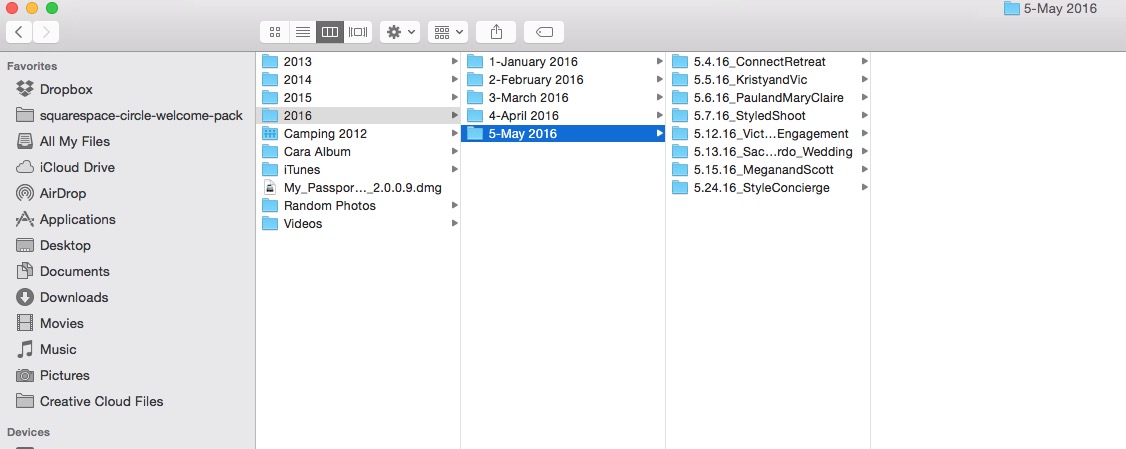
Task: Select the iTunes folder
Action: 358,170
